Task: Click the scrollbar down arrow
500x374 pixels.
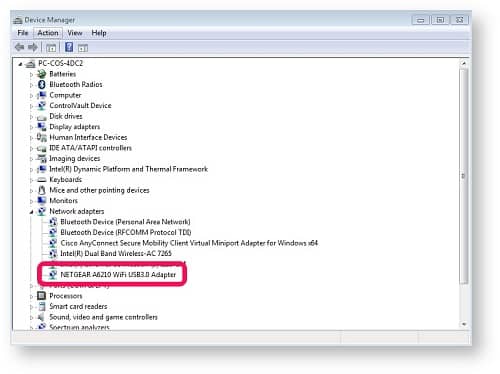Action: coord(464,324)
